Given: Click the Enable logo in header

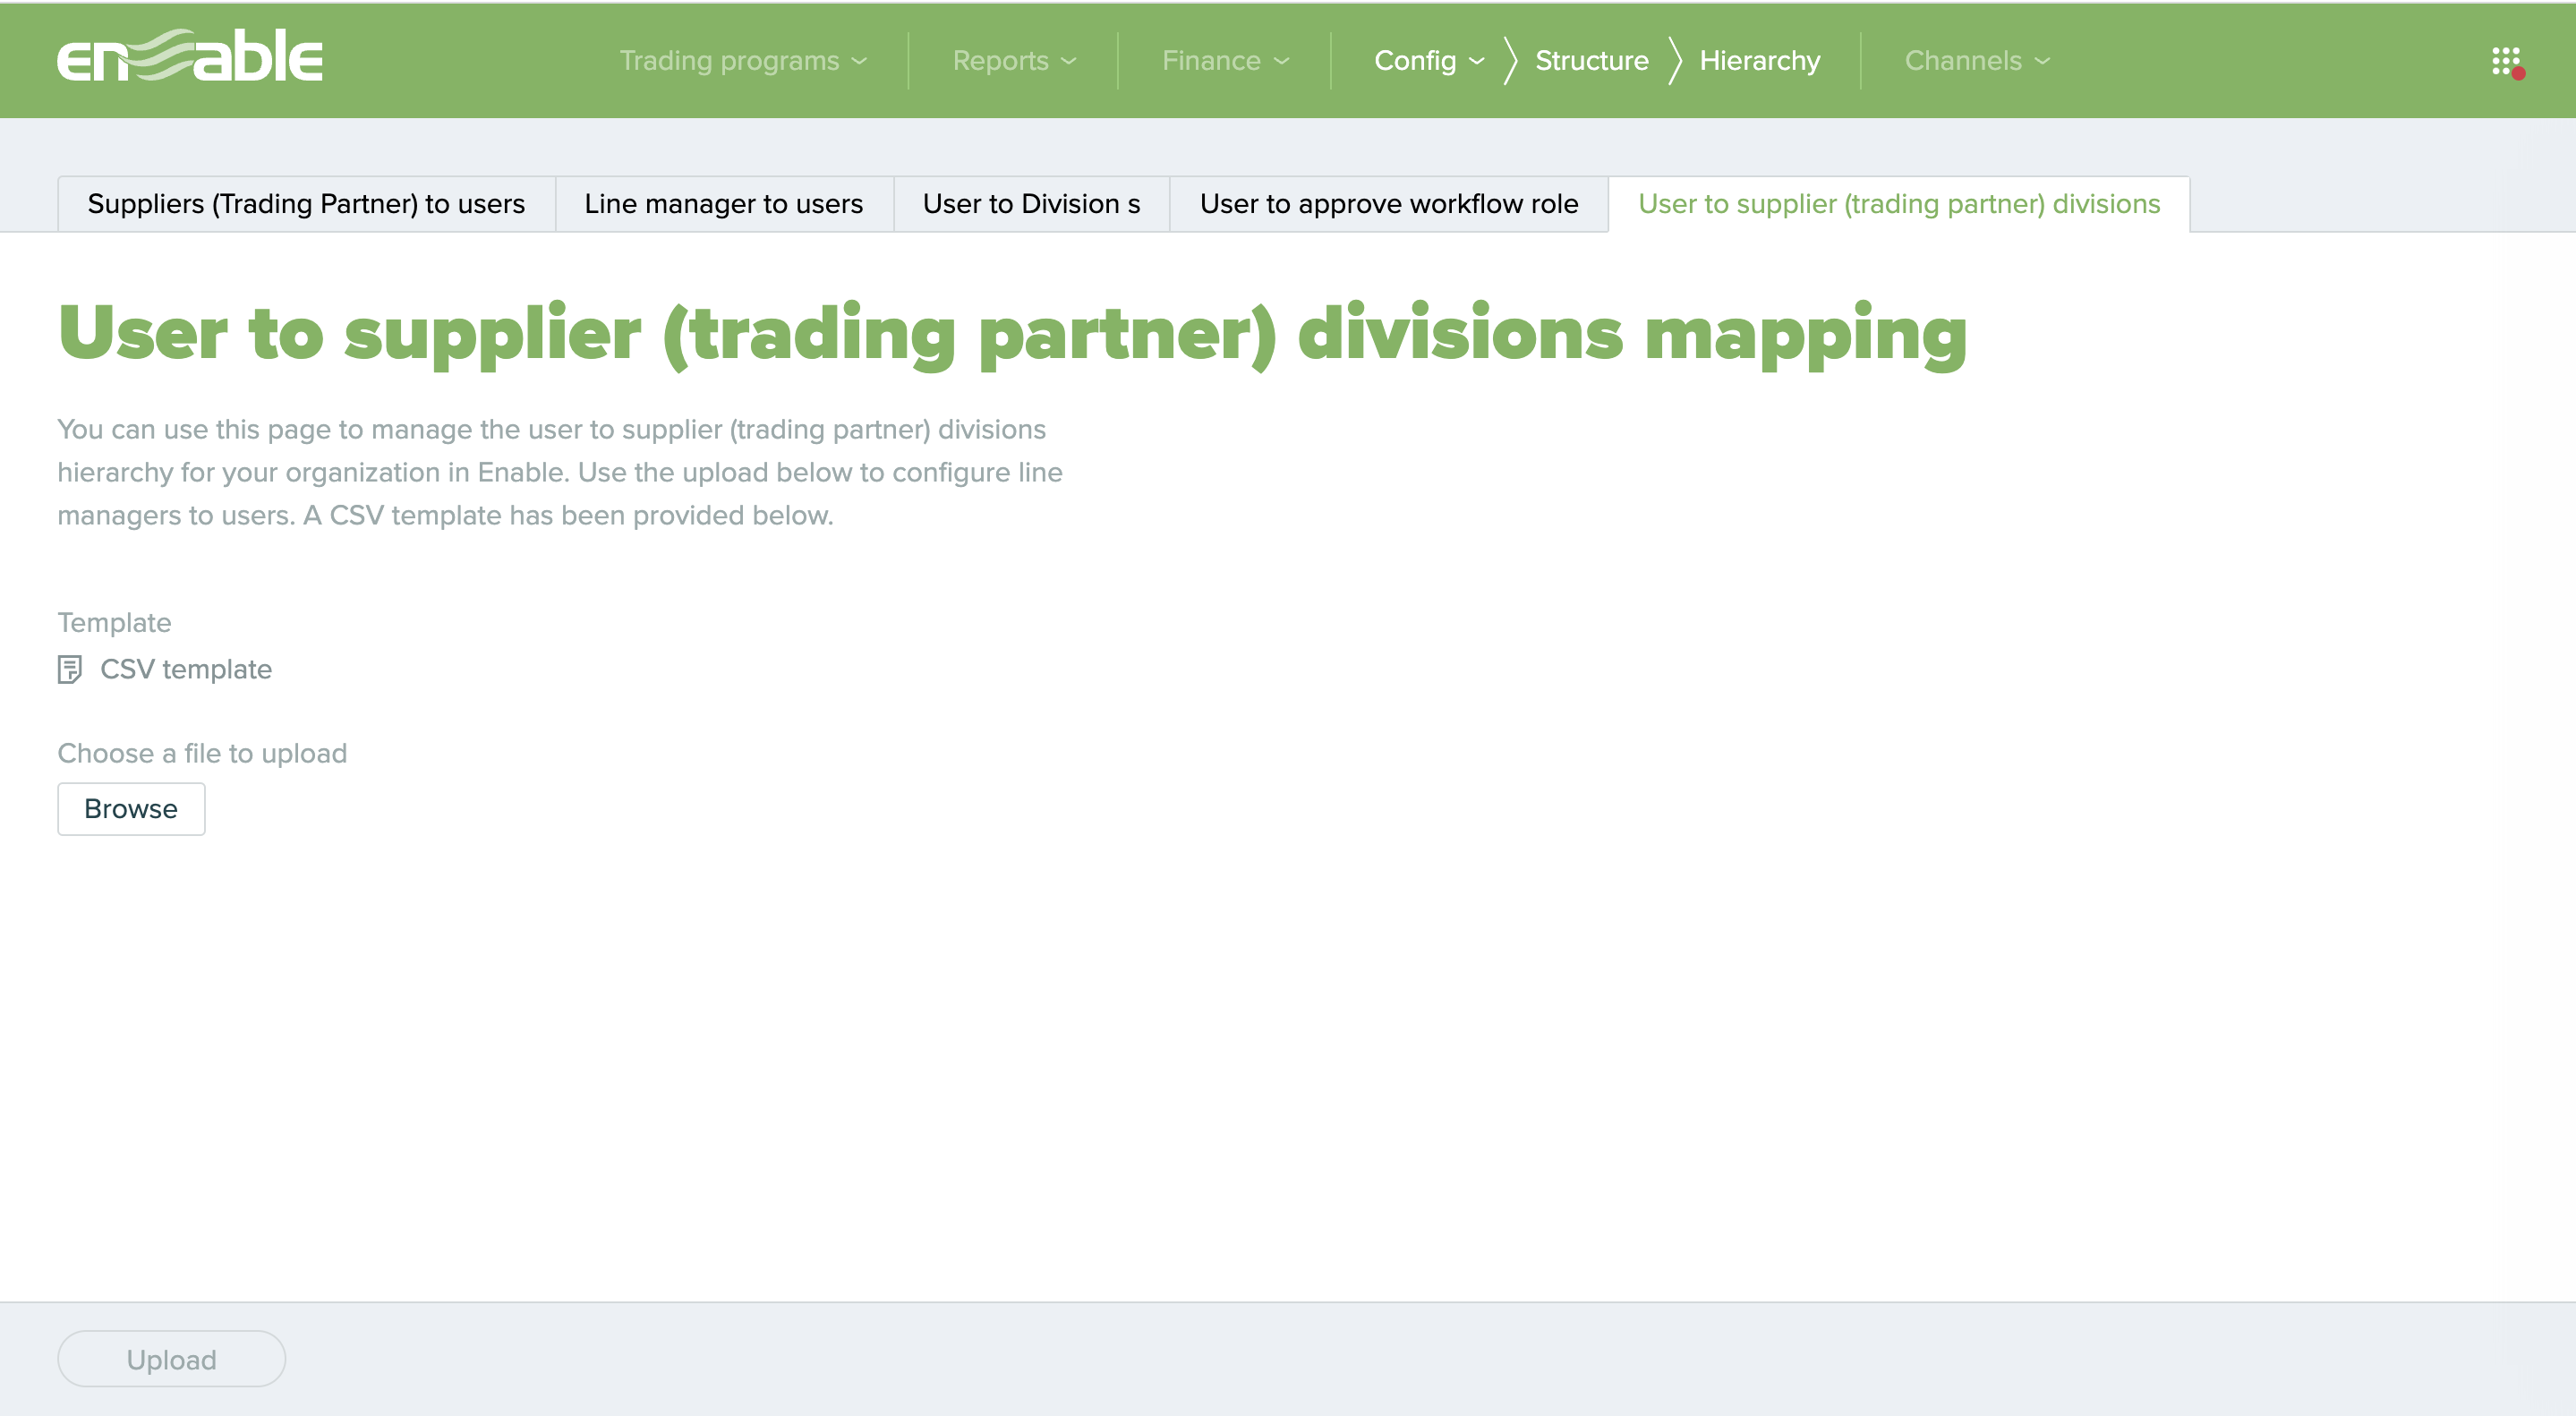Looking at the screenshot, I should (190, 57).
